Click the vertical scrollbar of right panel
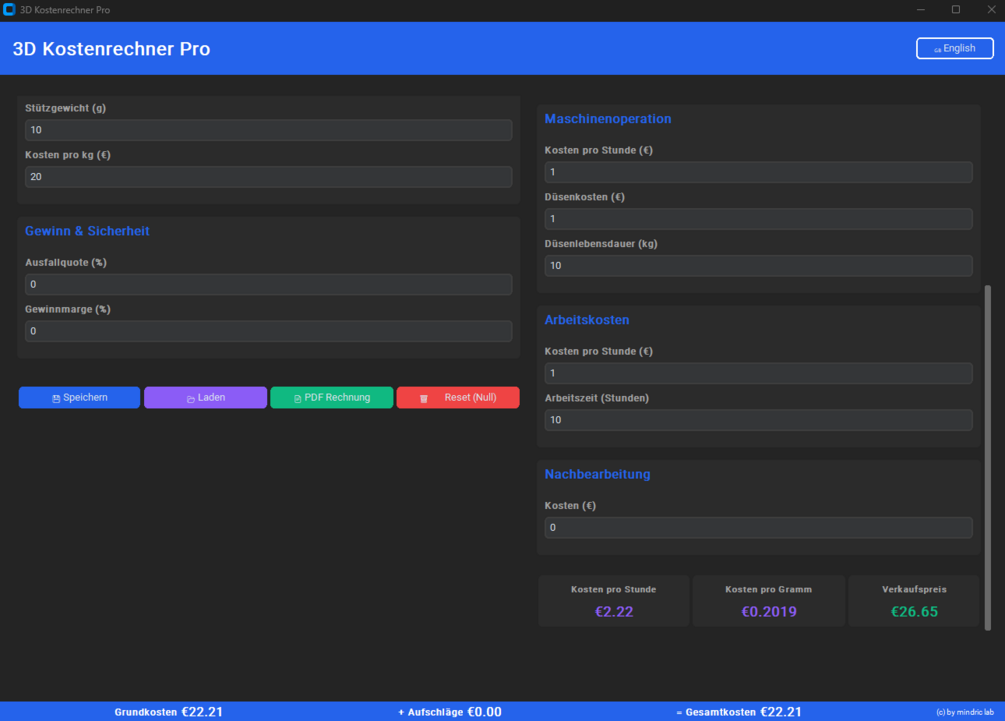Screen dimensions: 1005x721 pyautogui.click(x=988, y=458)
